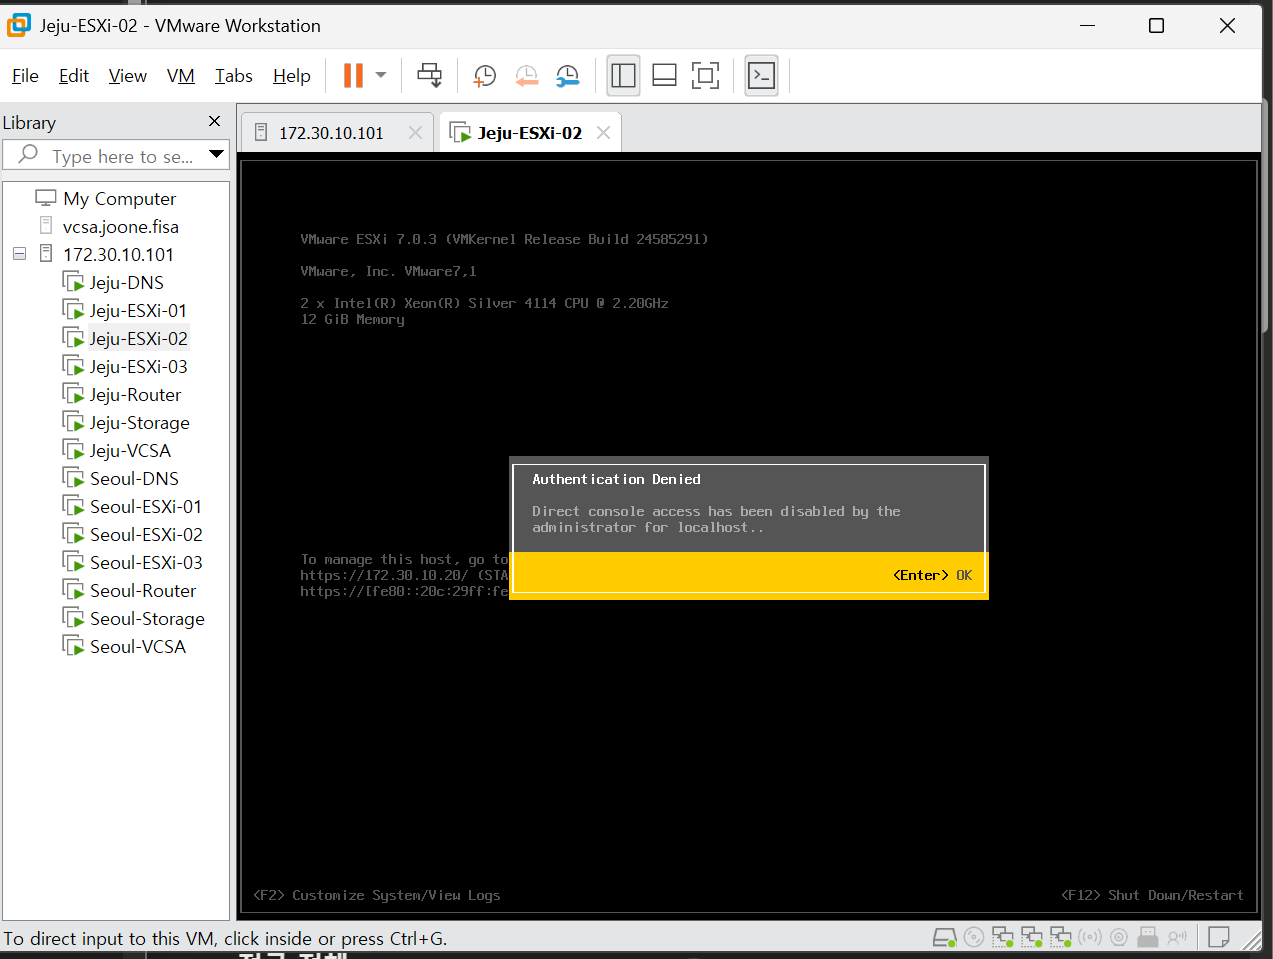Click the My Computer monitor icon
Viewport: 1273px width, 959px height.
pyautogui.click(x=46, y=198)
